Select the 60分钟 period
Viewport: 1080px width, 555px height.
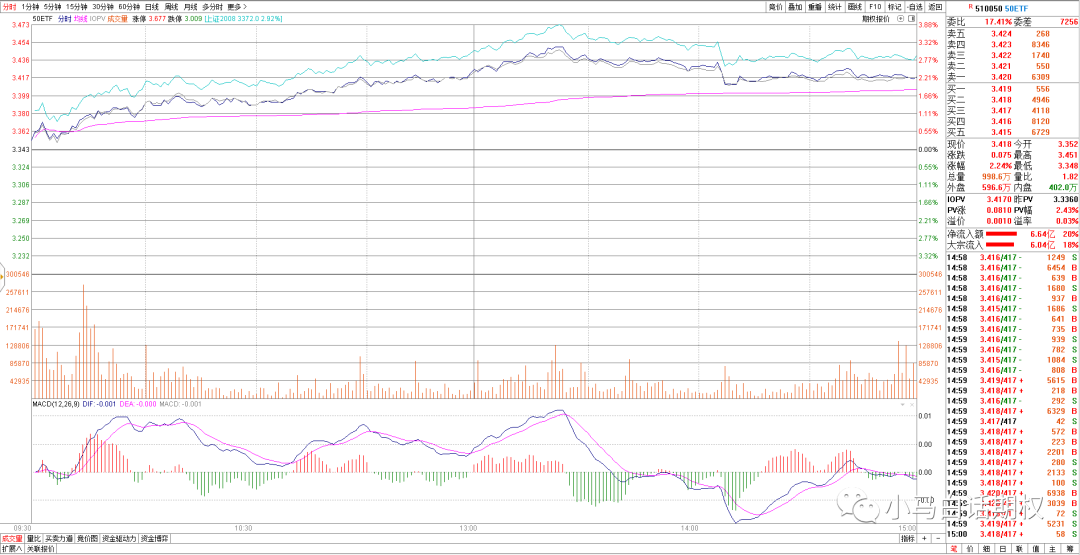tap(129, 7)
